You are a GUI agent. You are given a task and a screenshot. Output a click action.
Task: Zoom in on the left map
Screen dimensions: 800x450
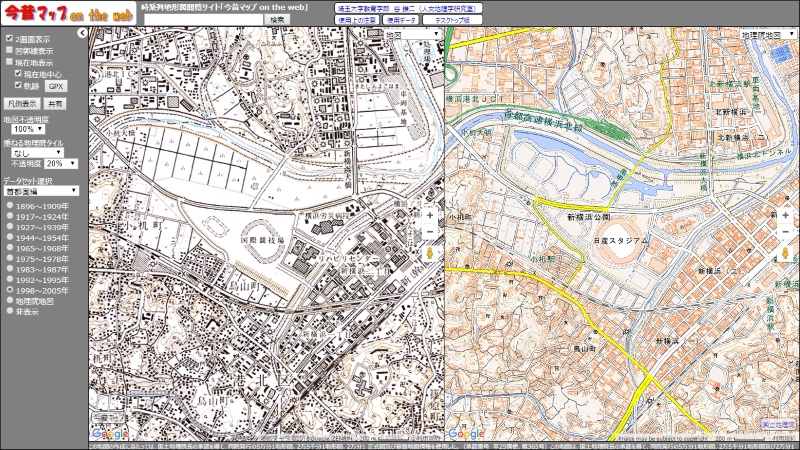tap(430, 215)
